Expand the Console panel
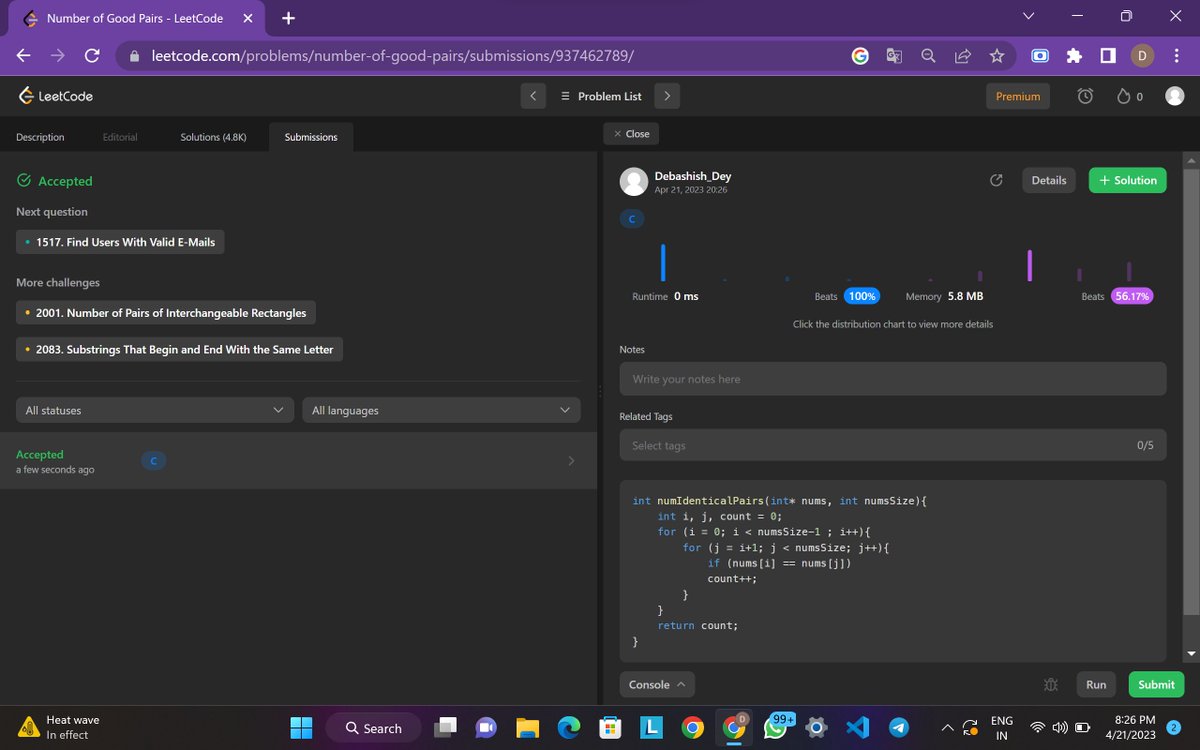This screenshot has width=1200, height=750. (657, 685)
